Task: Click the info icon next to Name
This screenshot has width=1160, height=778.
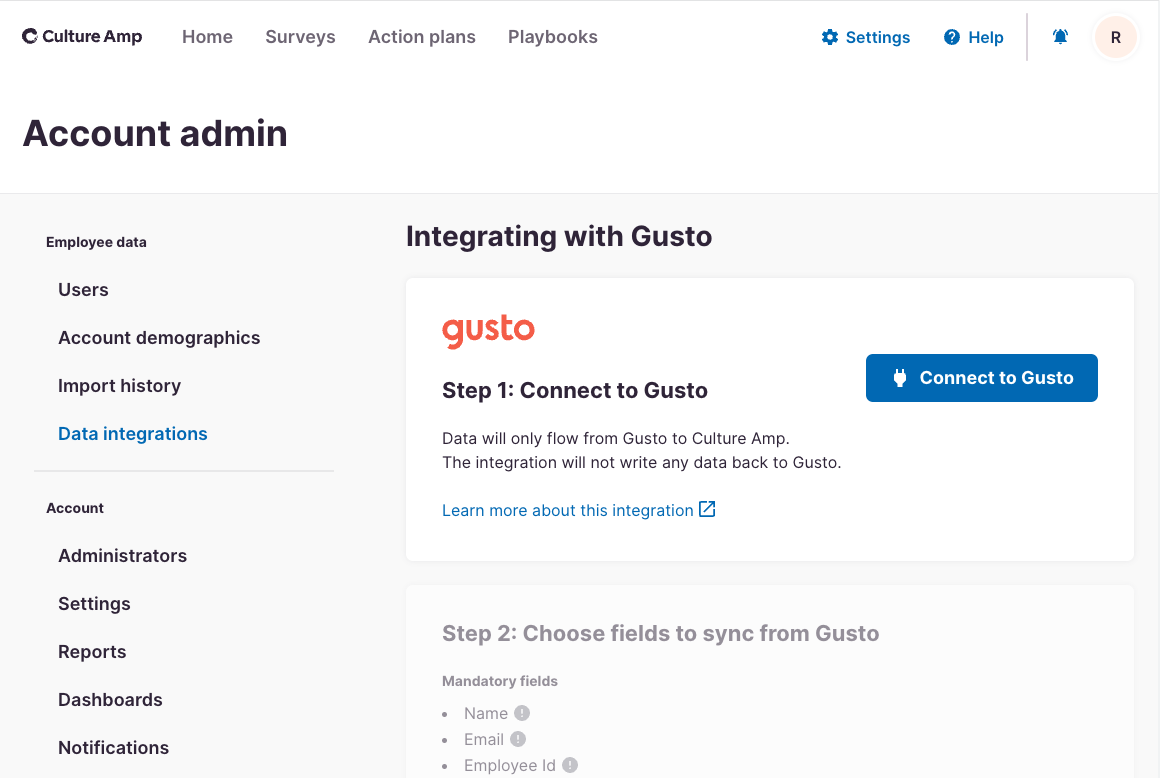Action: (x=522, y=713)
